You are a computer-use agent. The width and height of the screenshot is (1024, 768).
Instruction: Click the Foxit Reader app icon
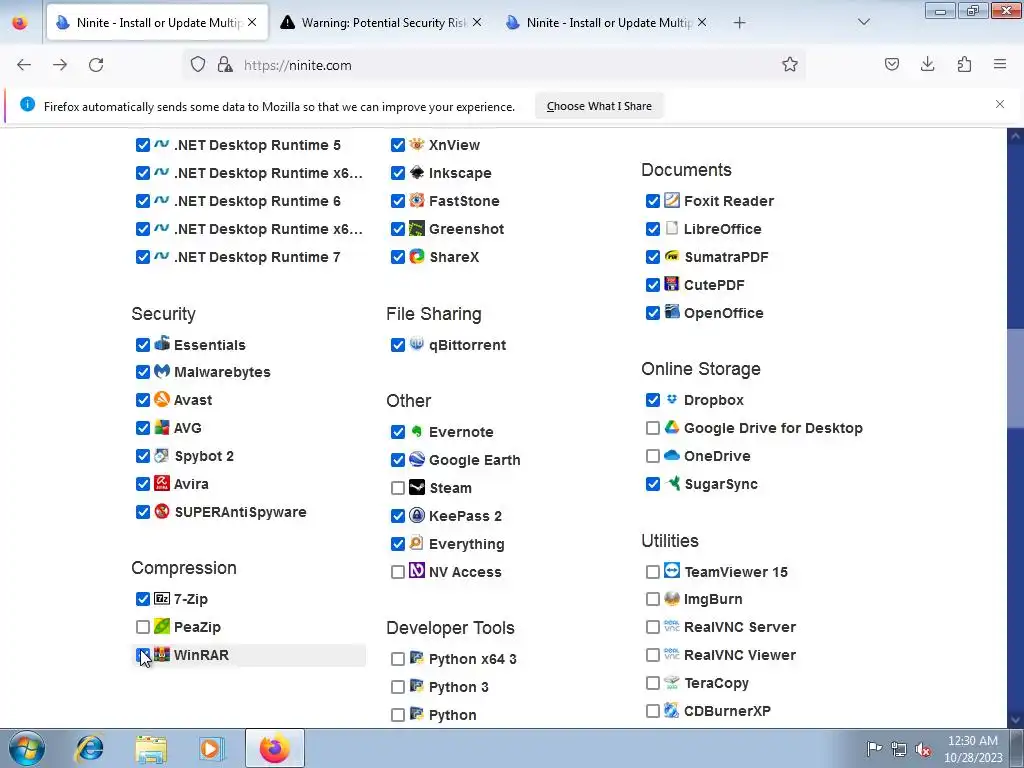[x=671, y=200]
